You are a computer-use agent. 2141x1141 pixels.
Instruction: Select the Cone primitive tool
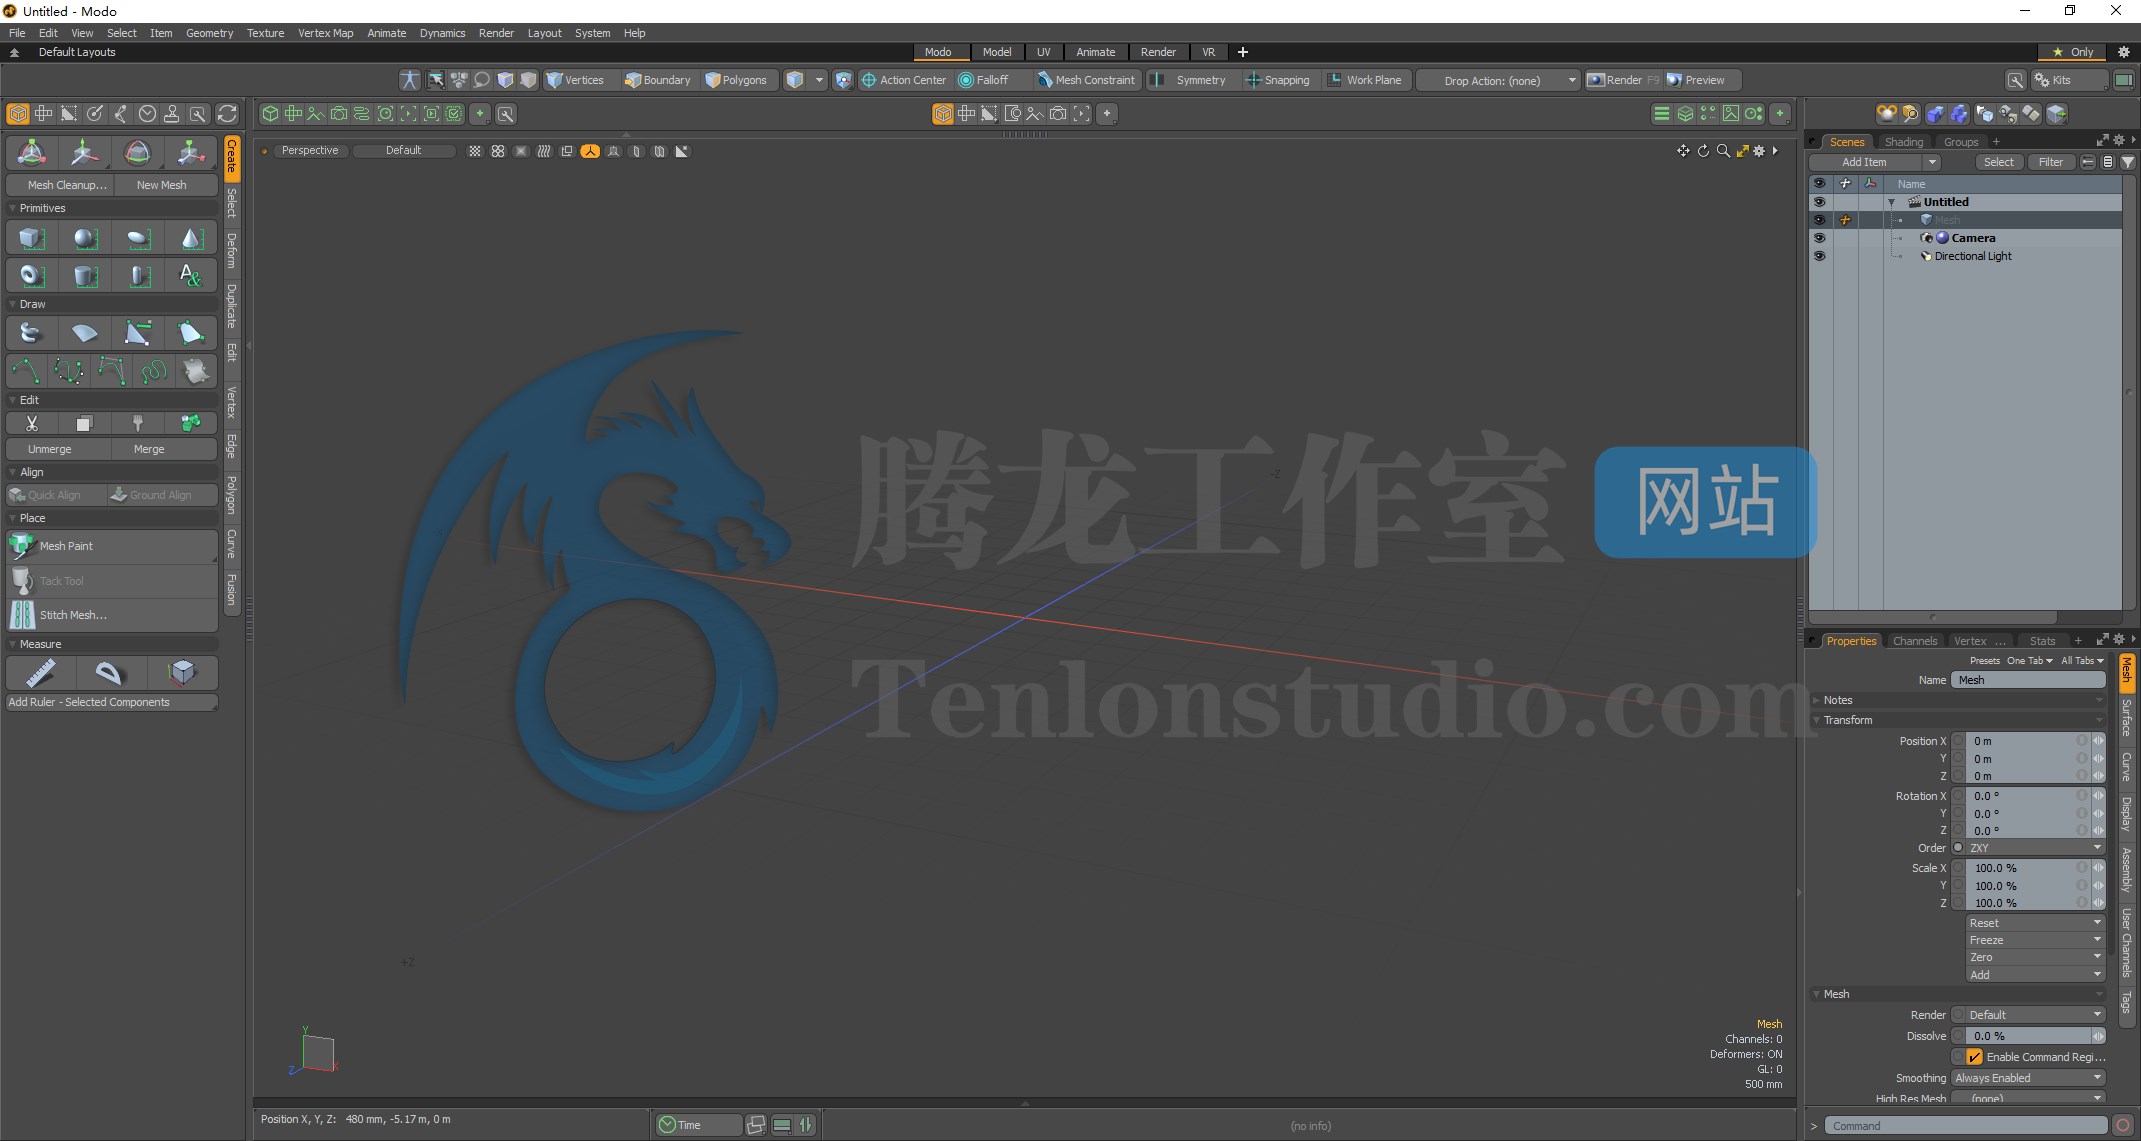(x=191, y=239)
